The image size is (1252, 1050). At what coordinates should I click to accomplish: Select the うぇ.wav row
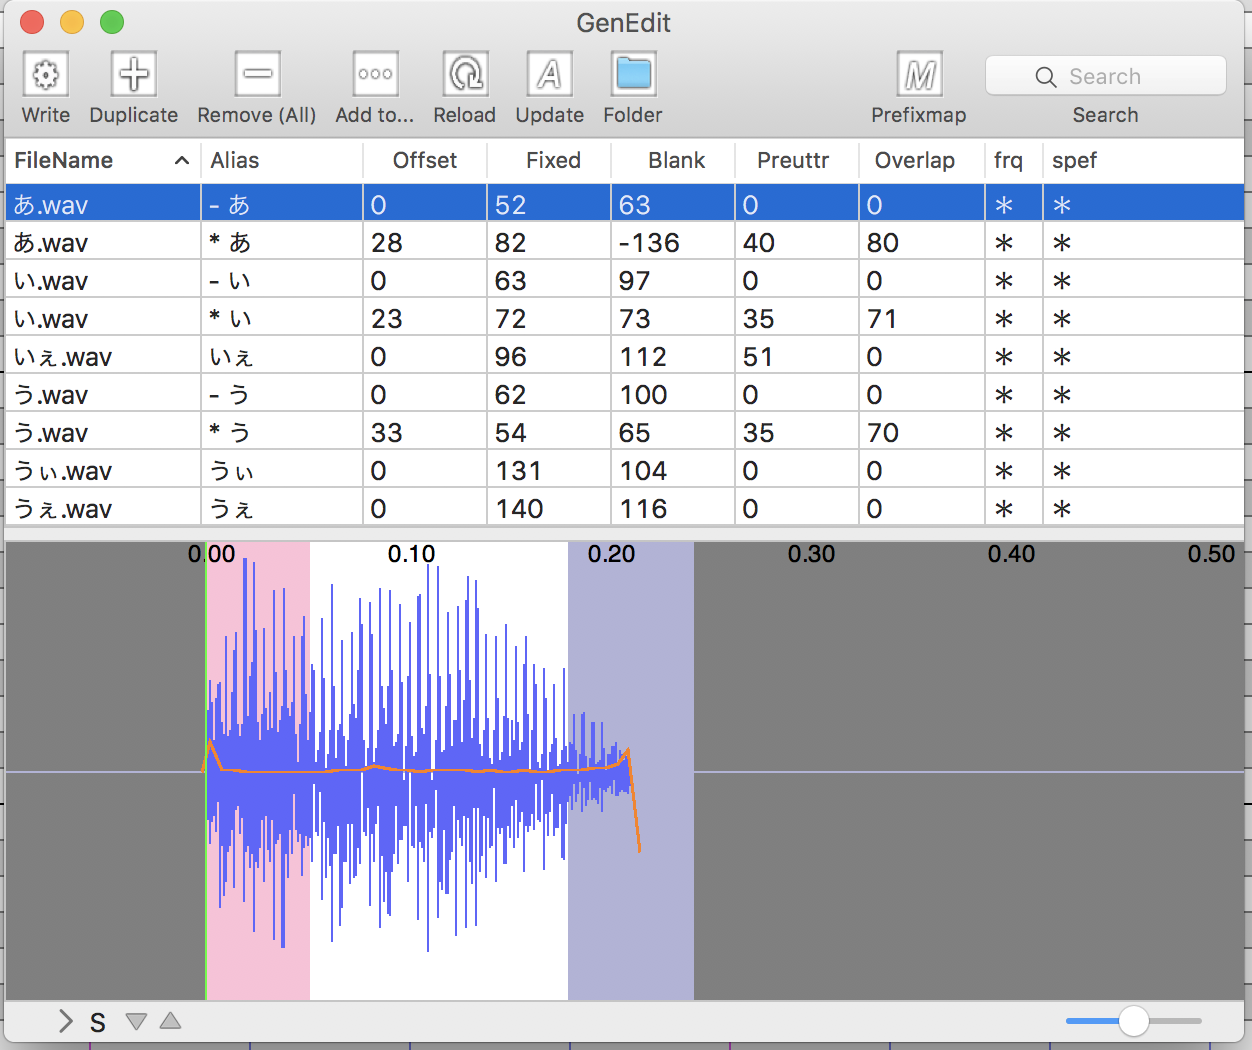click(64, 509)
